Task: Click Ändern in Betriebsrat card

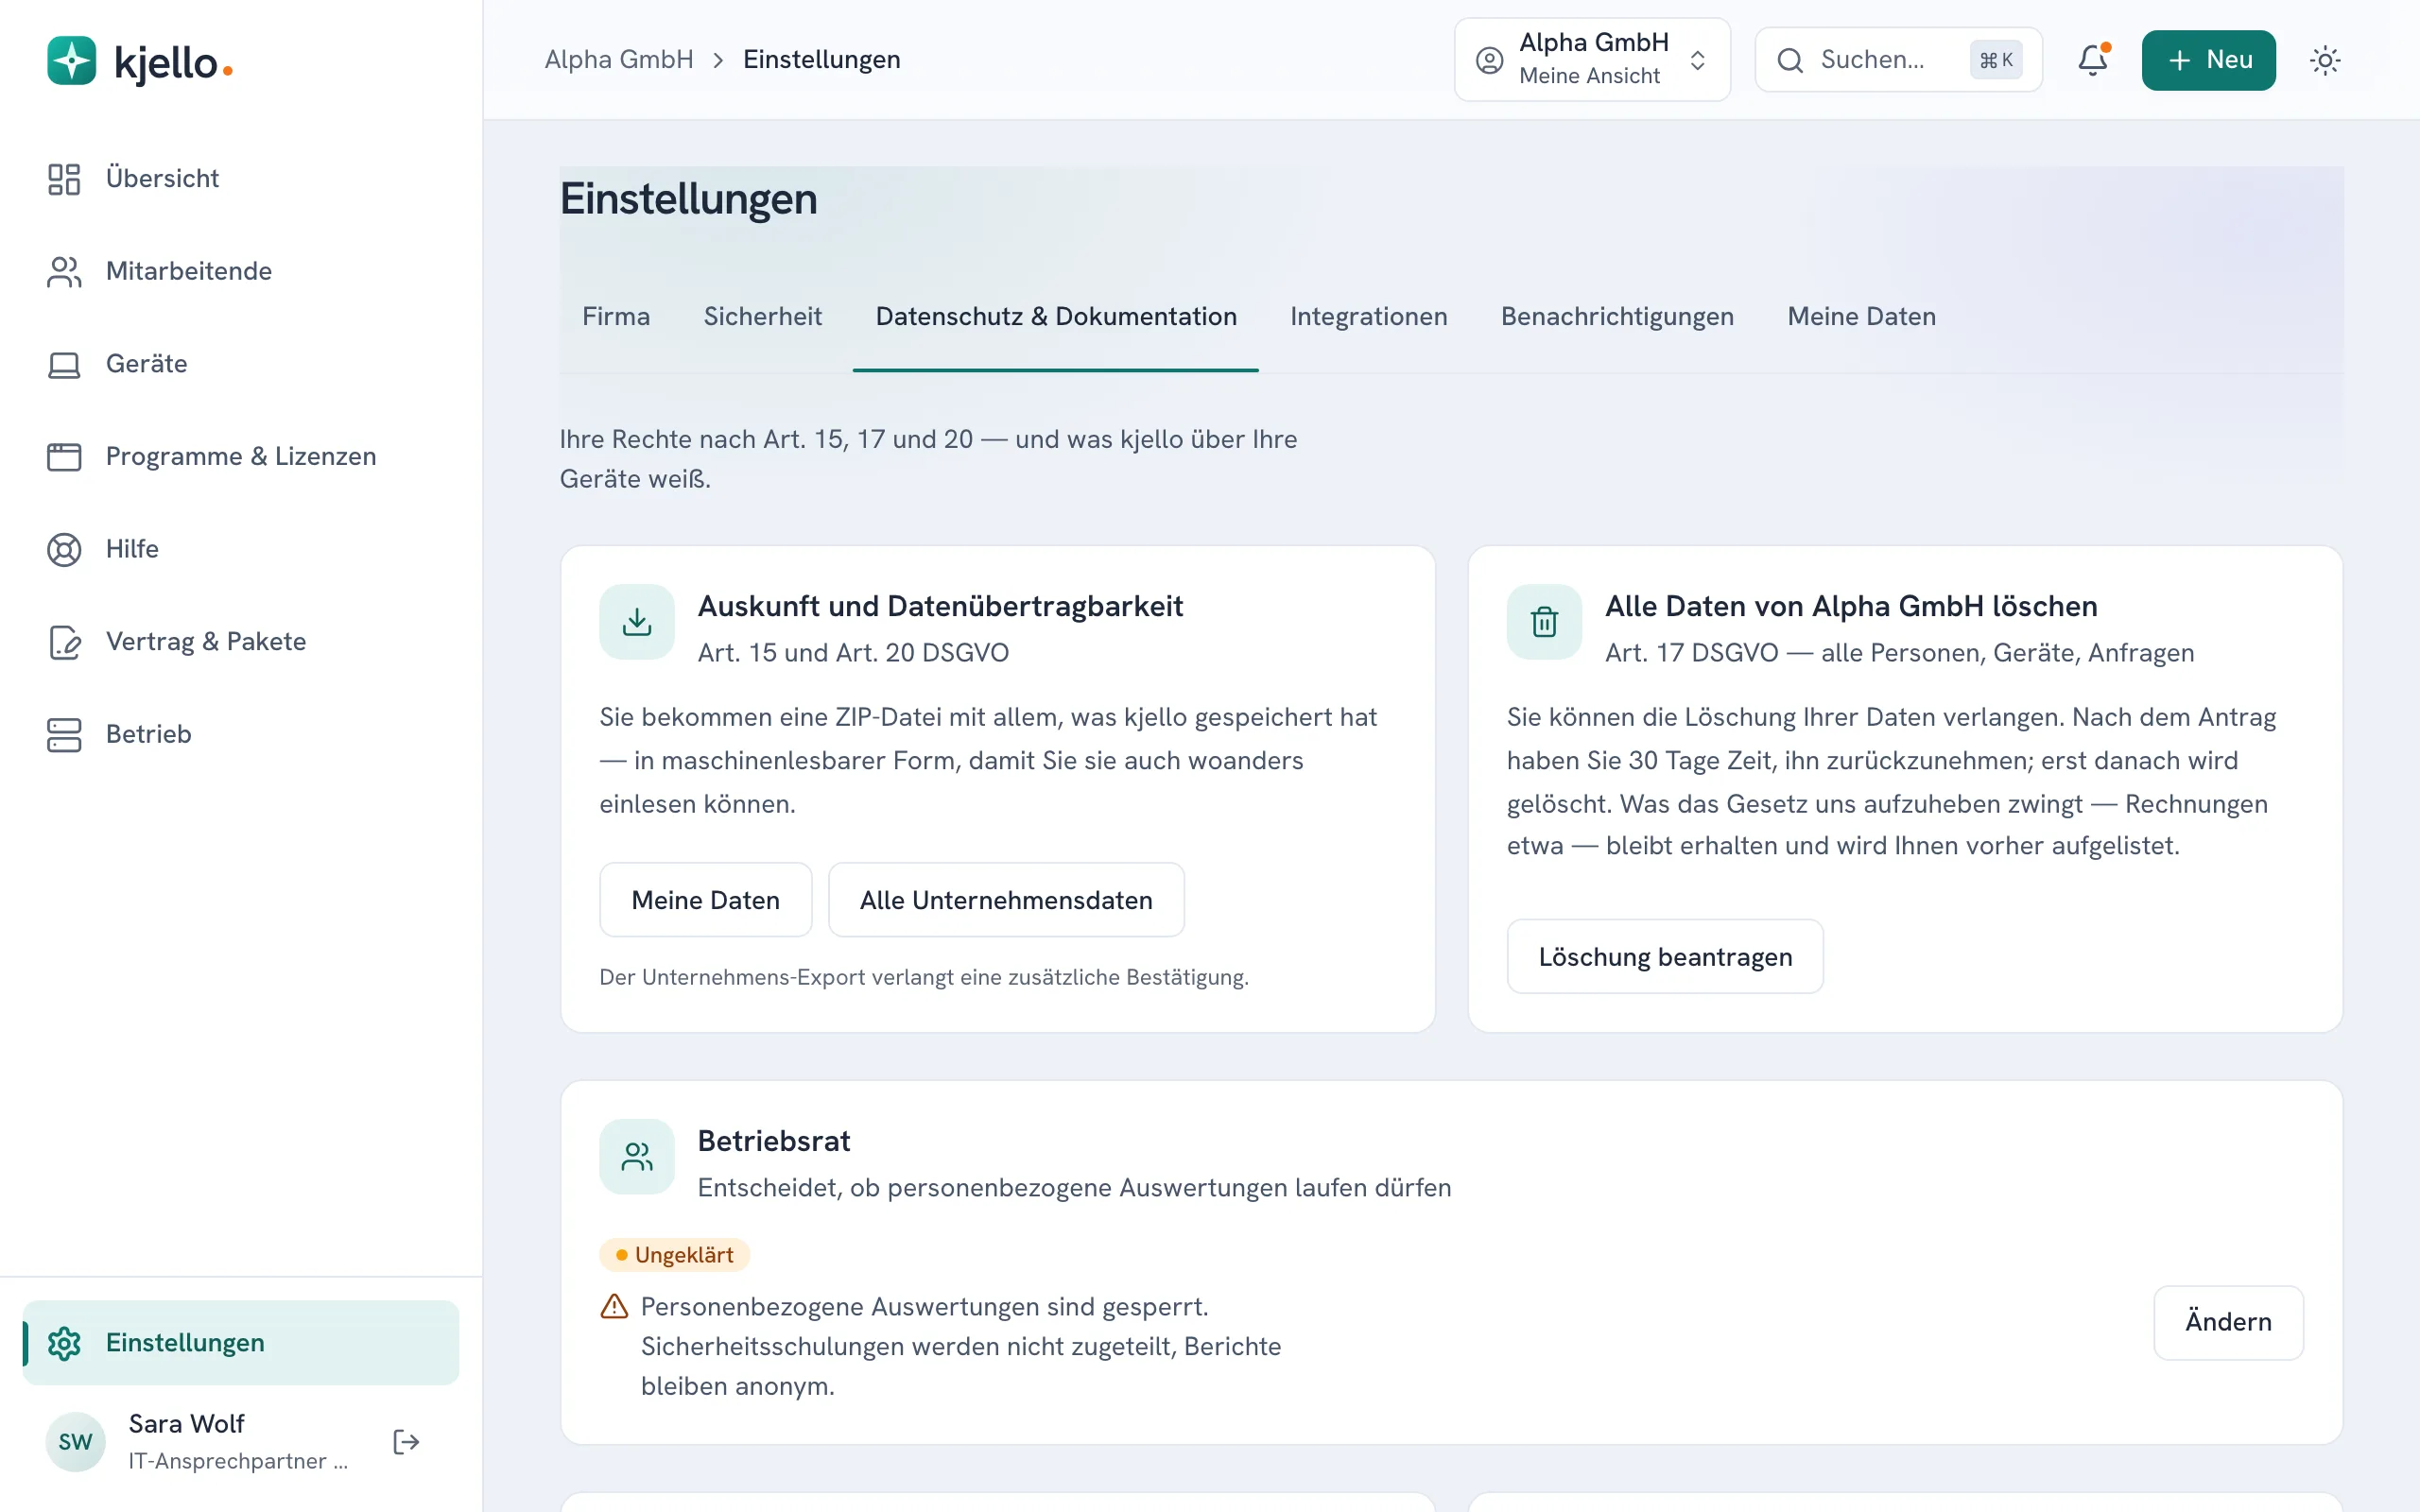Action: pyautogui.click(x=2228, y=1322)
